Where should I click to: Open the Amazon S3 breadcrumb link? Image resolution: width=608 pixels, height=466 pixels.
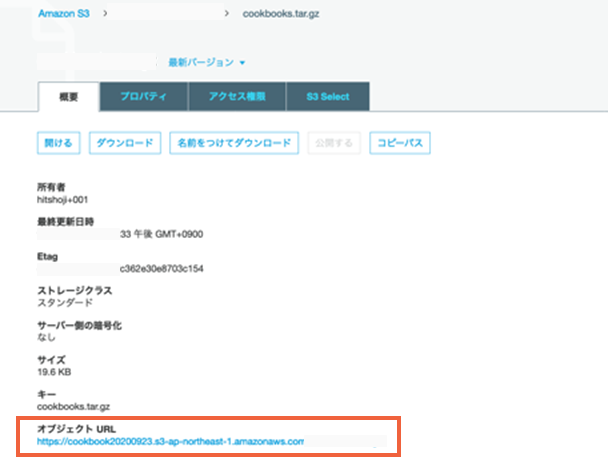click(64, 14)
